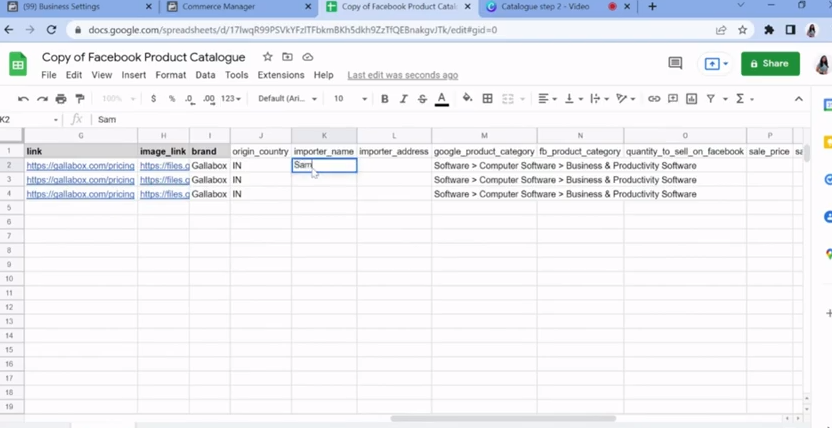Toggle Bold formatting
This screenshot has height=428, width=832.
pyautogui.click(x=385, y=99)
